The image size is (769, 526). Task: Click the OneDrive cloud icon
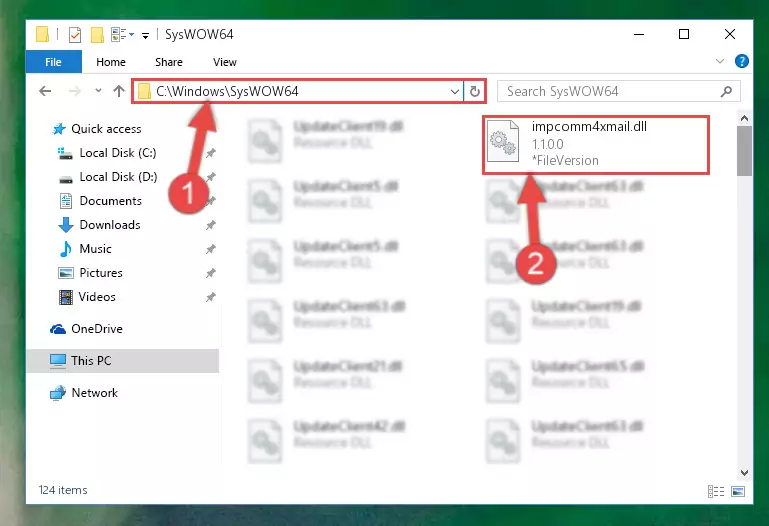58,329
